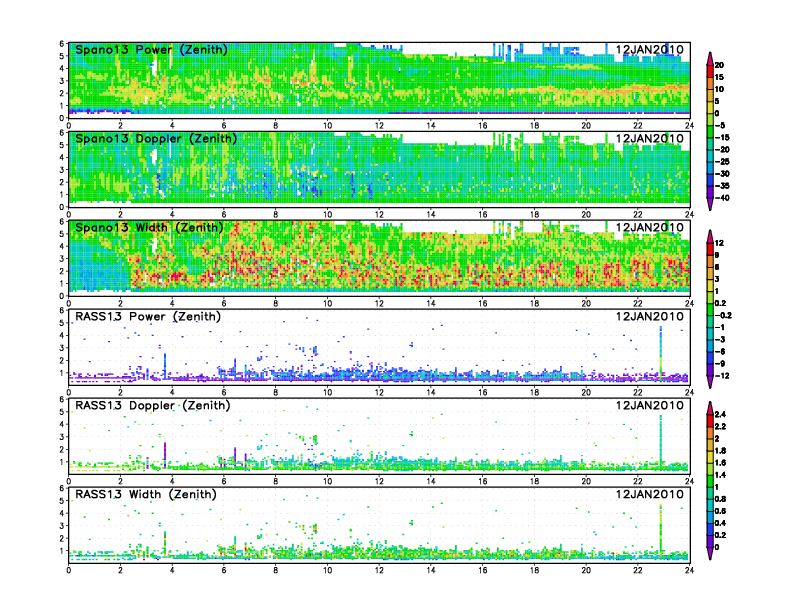Screen dimensions: 792x612
Task: Pick the red swatch labeled 20 on top colorbar
Action: point(710,71)
